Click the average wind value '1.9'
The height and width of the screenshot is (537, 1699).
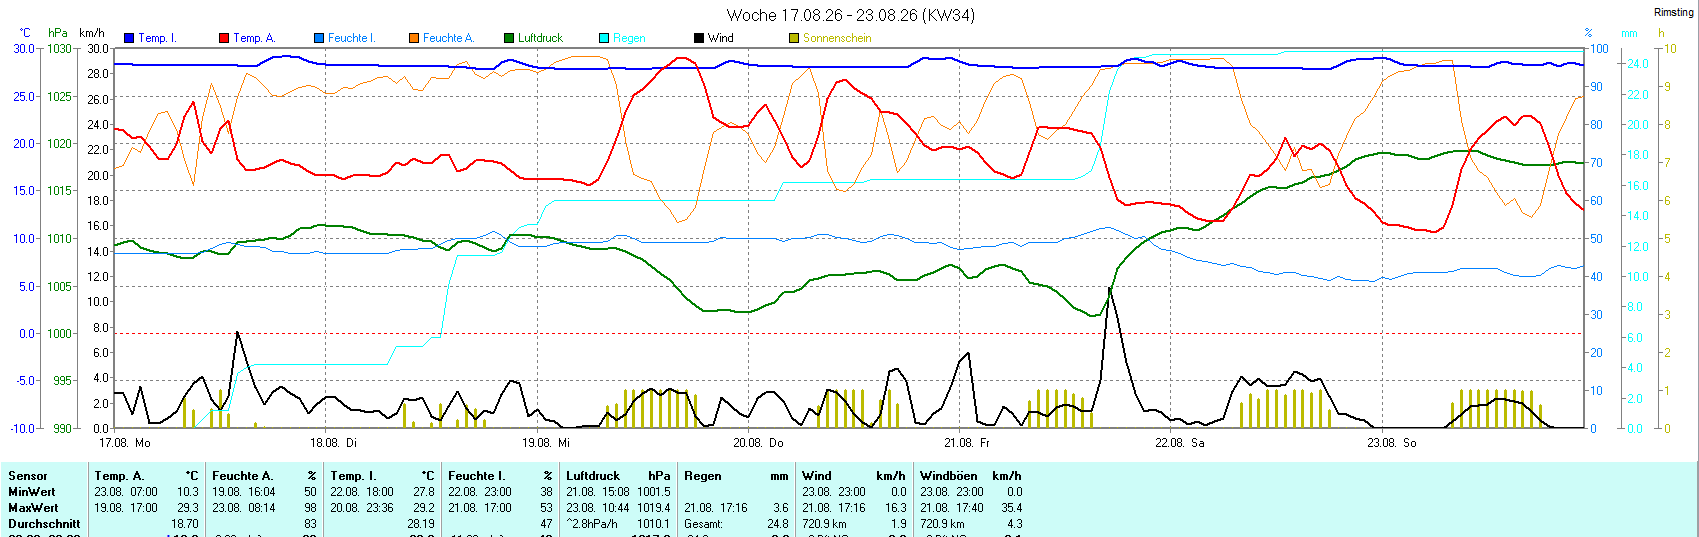898,524
